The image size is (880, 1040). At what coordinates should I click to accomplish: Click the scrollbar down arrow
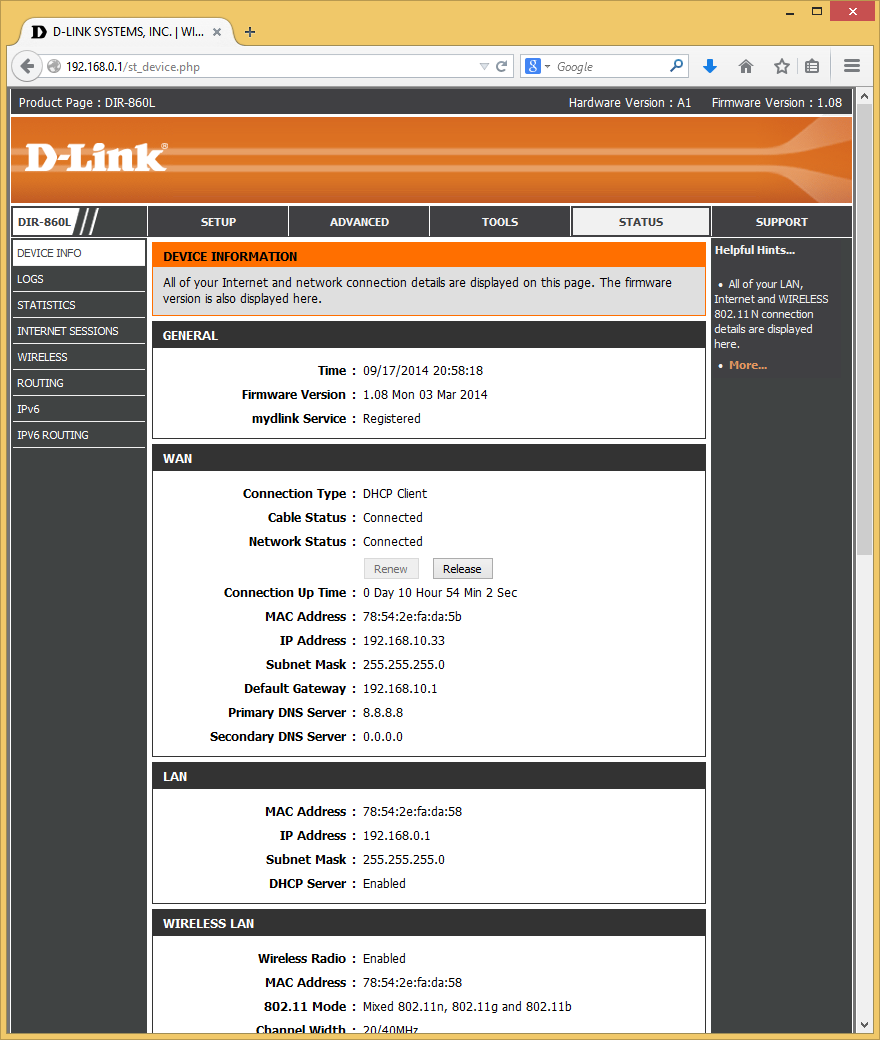(x=864, y=1025)
